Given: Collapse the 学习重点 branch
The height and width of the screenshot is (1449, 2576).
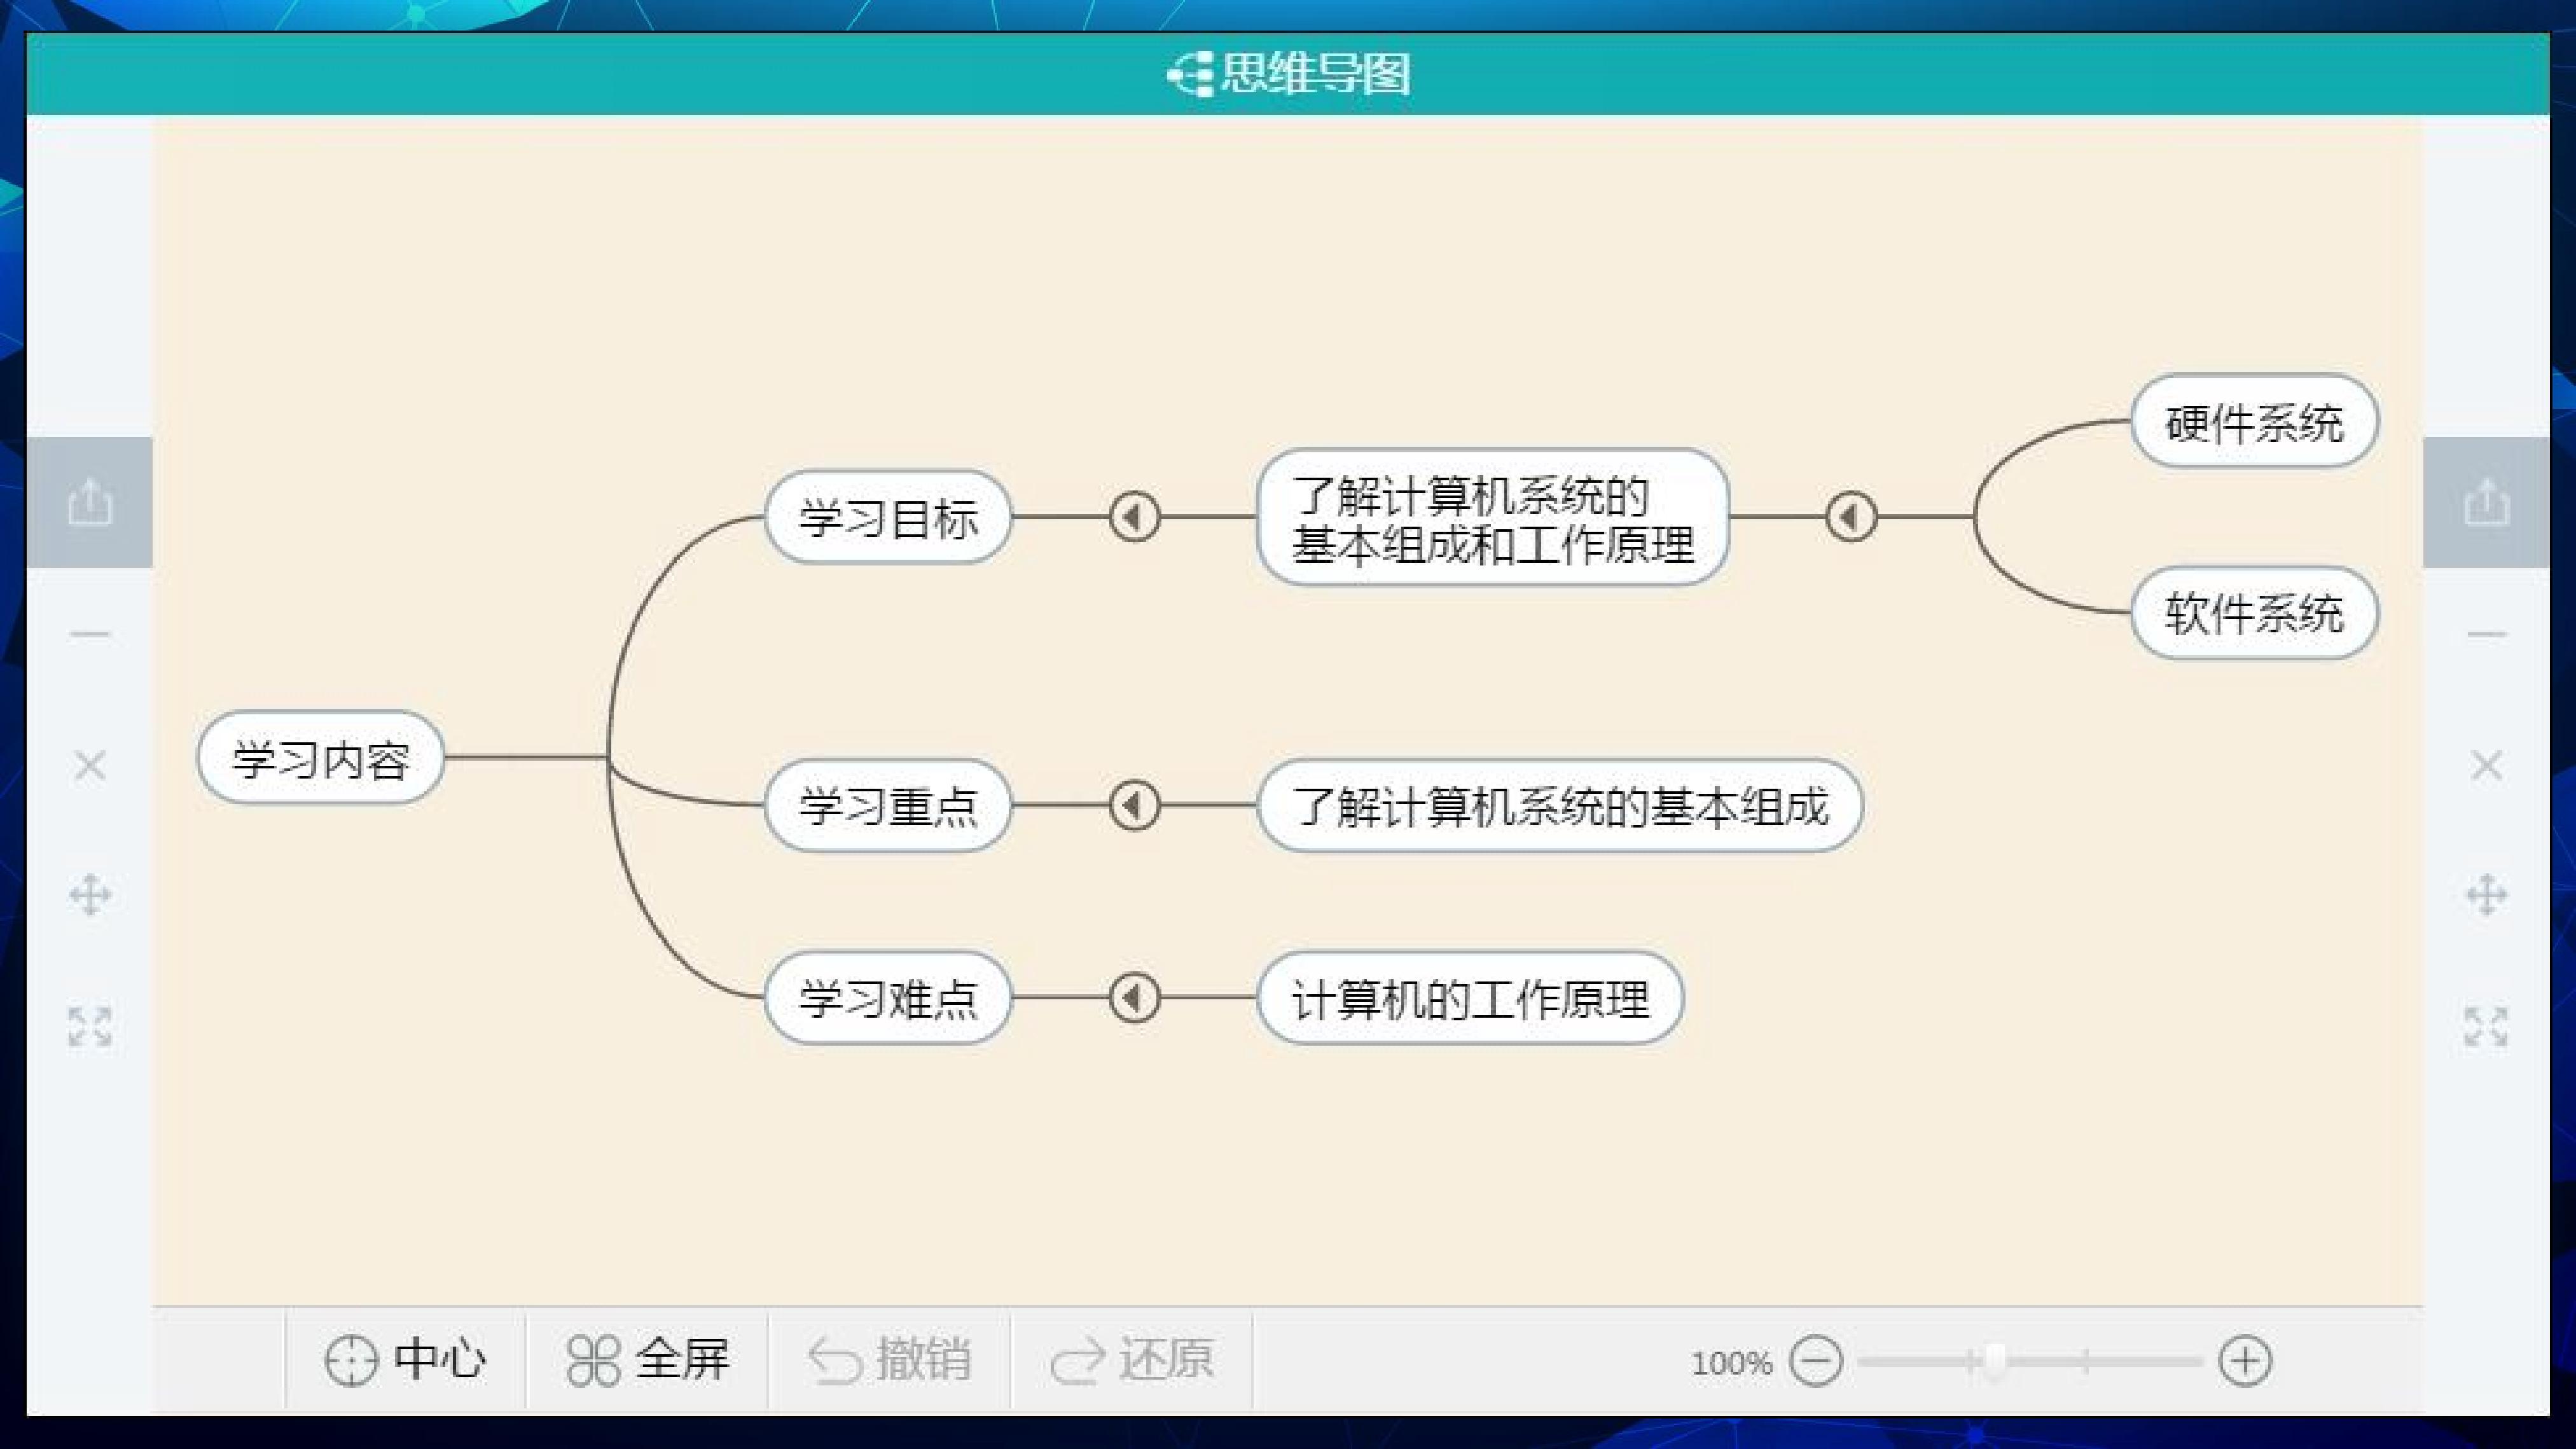Looking at the screenshot, I should 1134,805.
